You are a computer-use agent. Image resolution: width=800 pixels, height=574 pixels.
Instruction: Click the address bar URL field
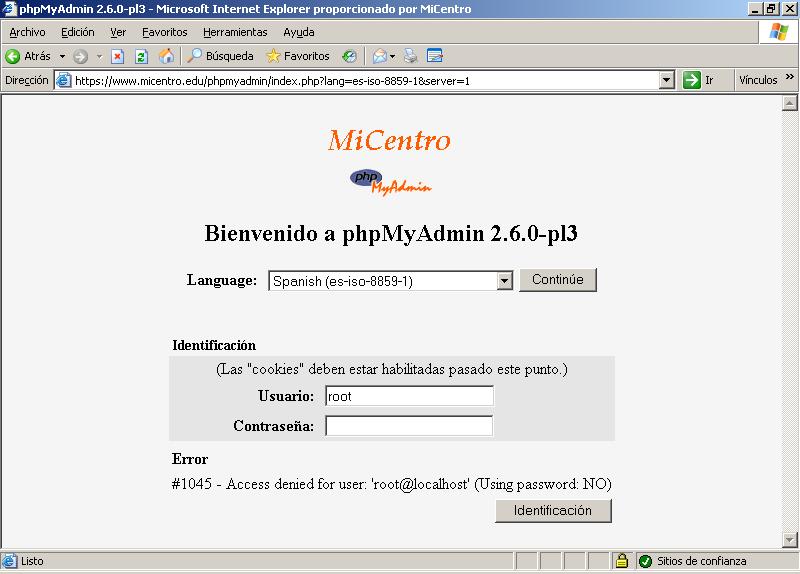(365, 81)
